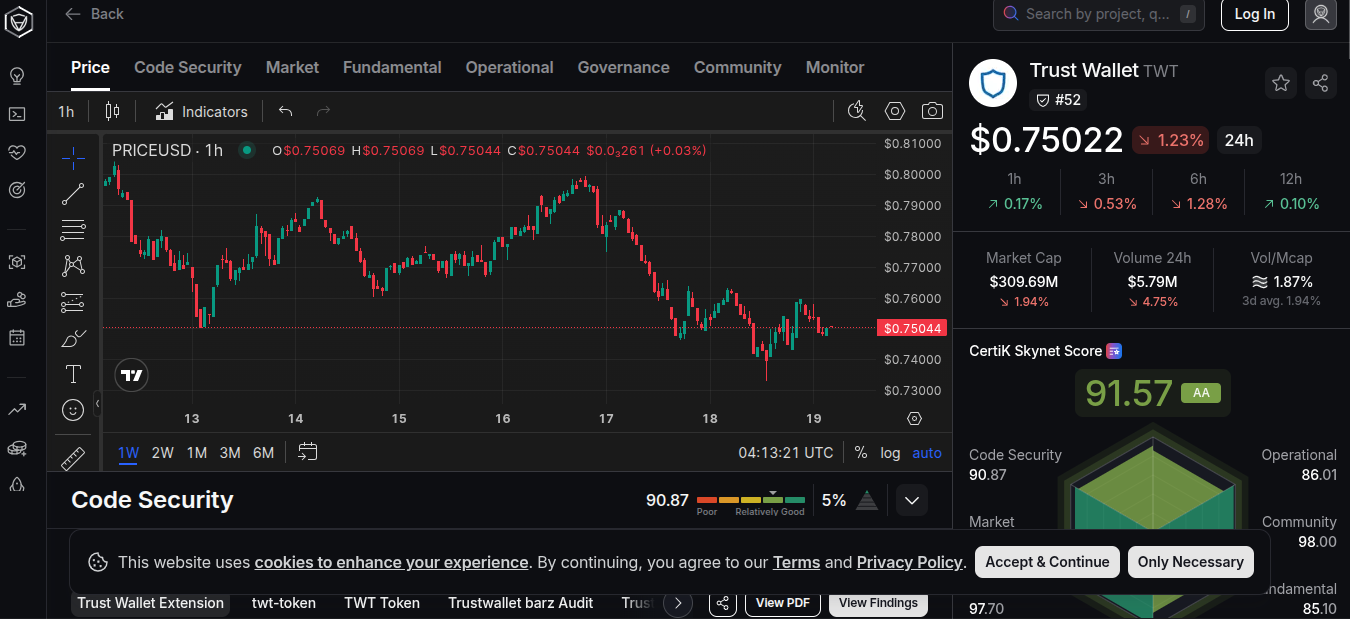Switch to the Governance tab
Image resolution: width=1350 pixels, height=619 pixels.
tap(623, 67)
